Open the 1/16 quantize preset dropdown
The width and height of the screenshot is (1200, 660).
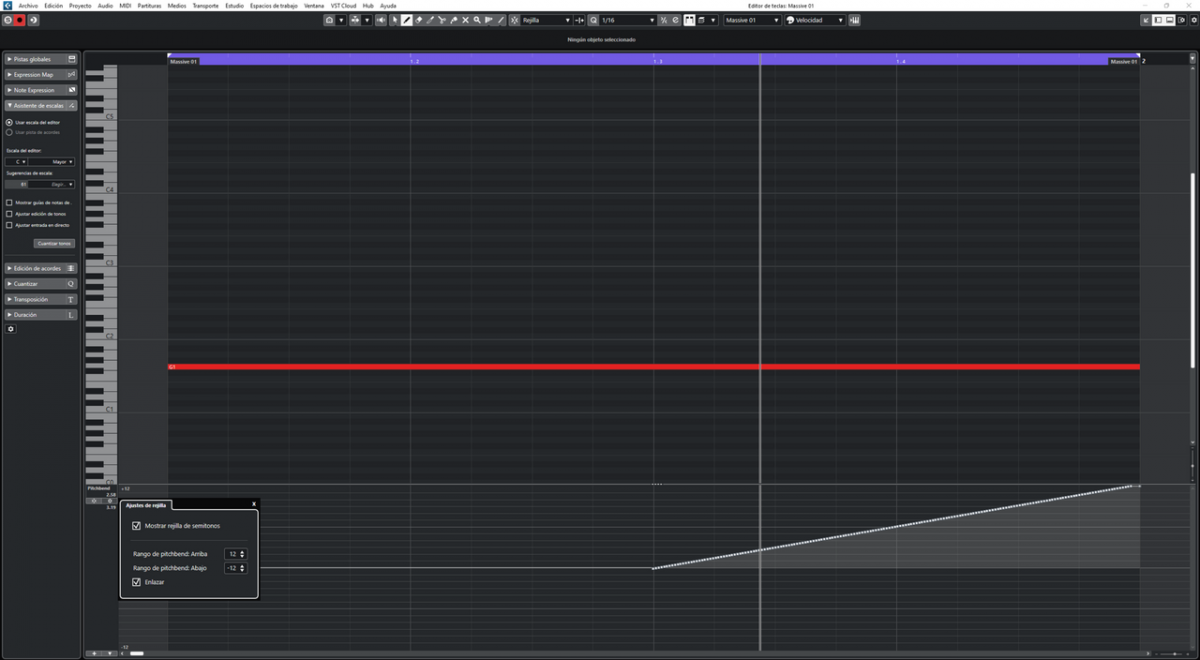(626, 20)
